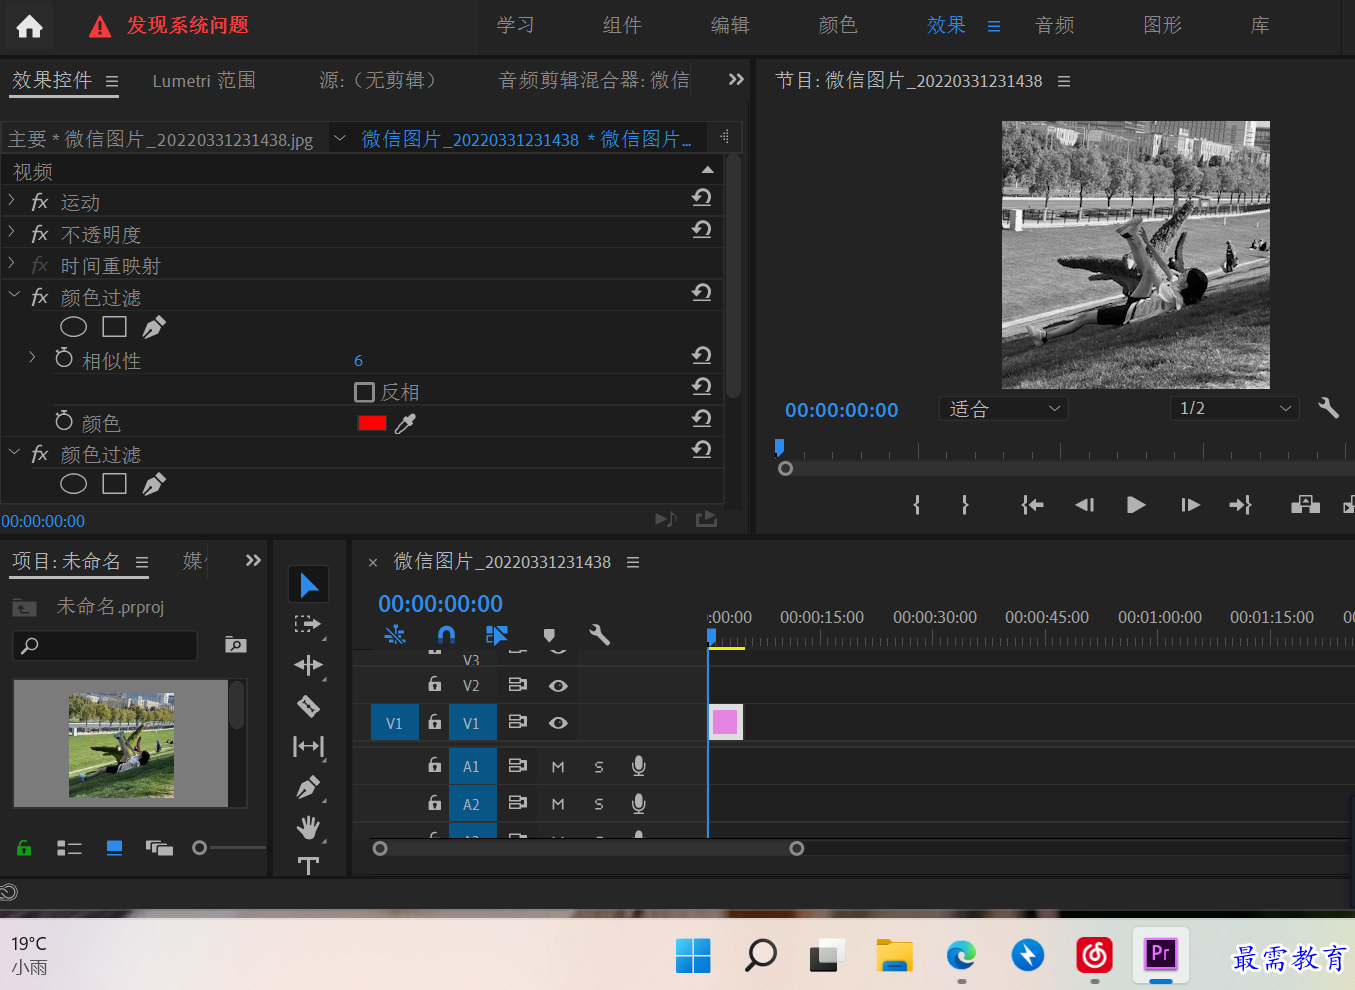The height and width of the screenshot is (990, 1355).
Task: Toggle timeline snapping magnet icon
Action: [446, 635]
